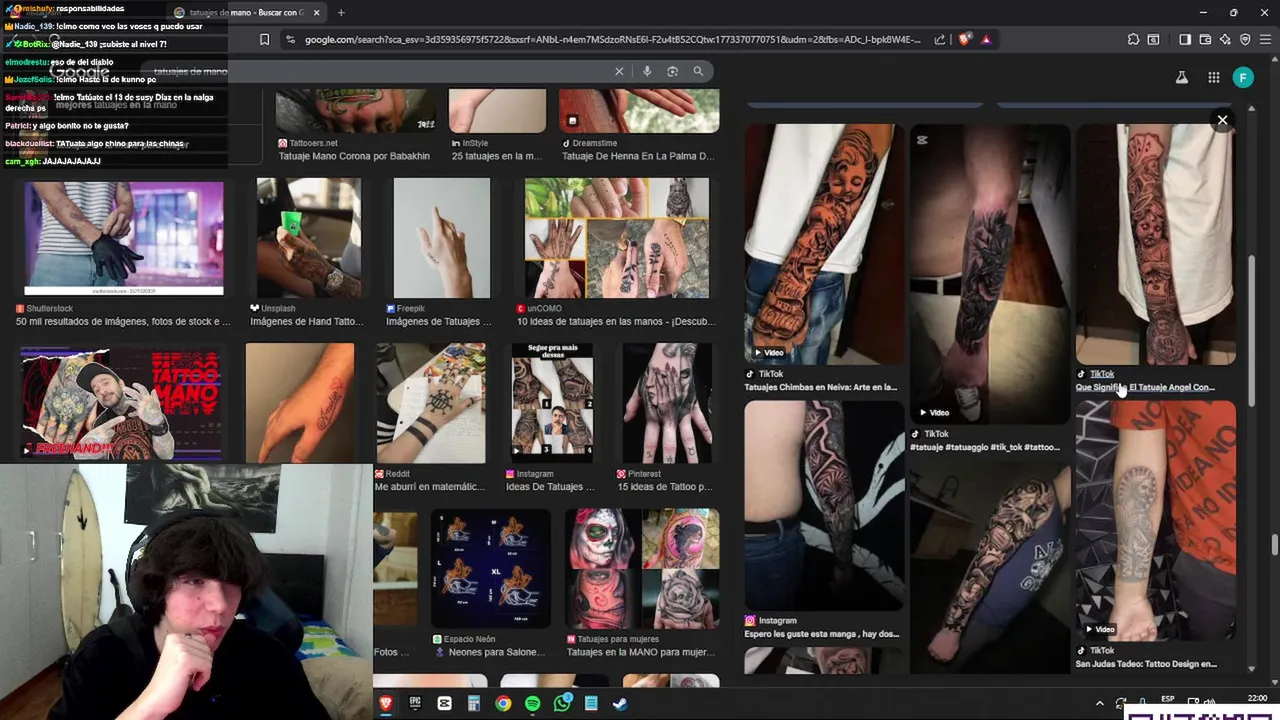
Task: Open Dreamstime 'Tatuaje De Henna' result
Action: tap(638, 156)
